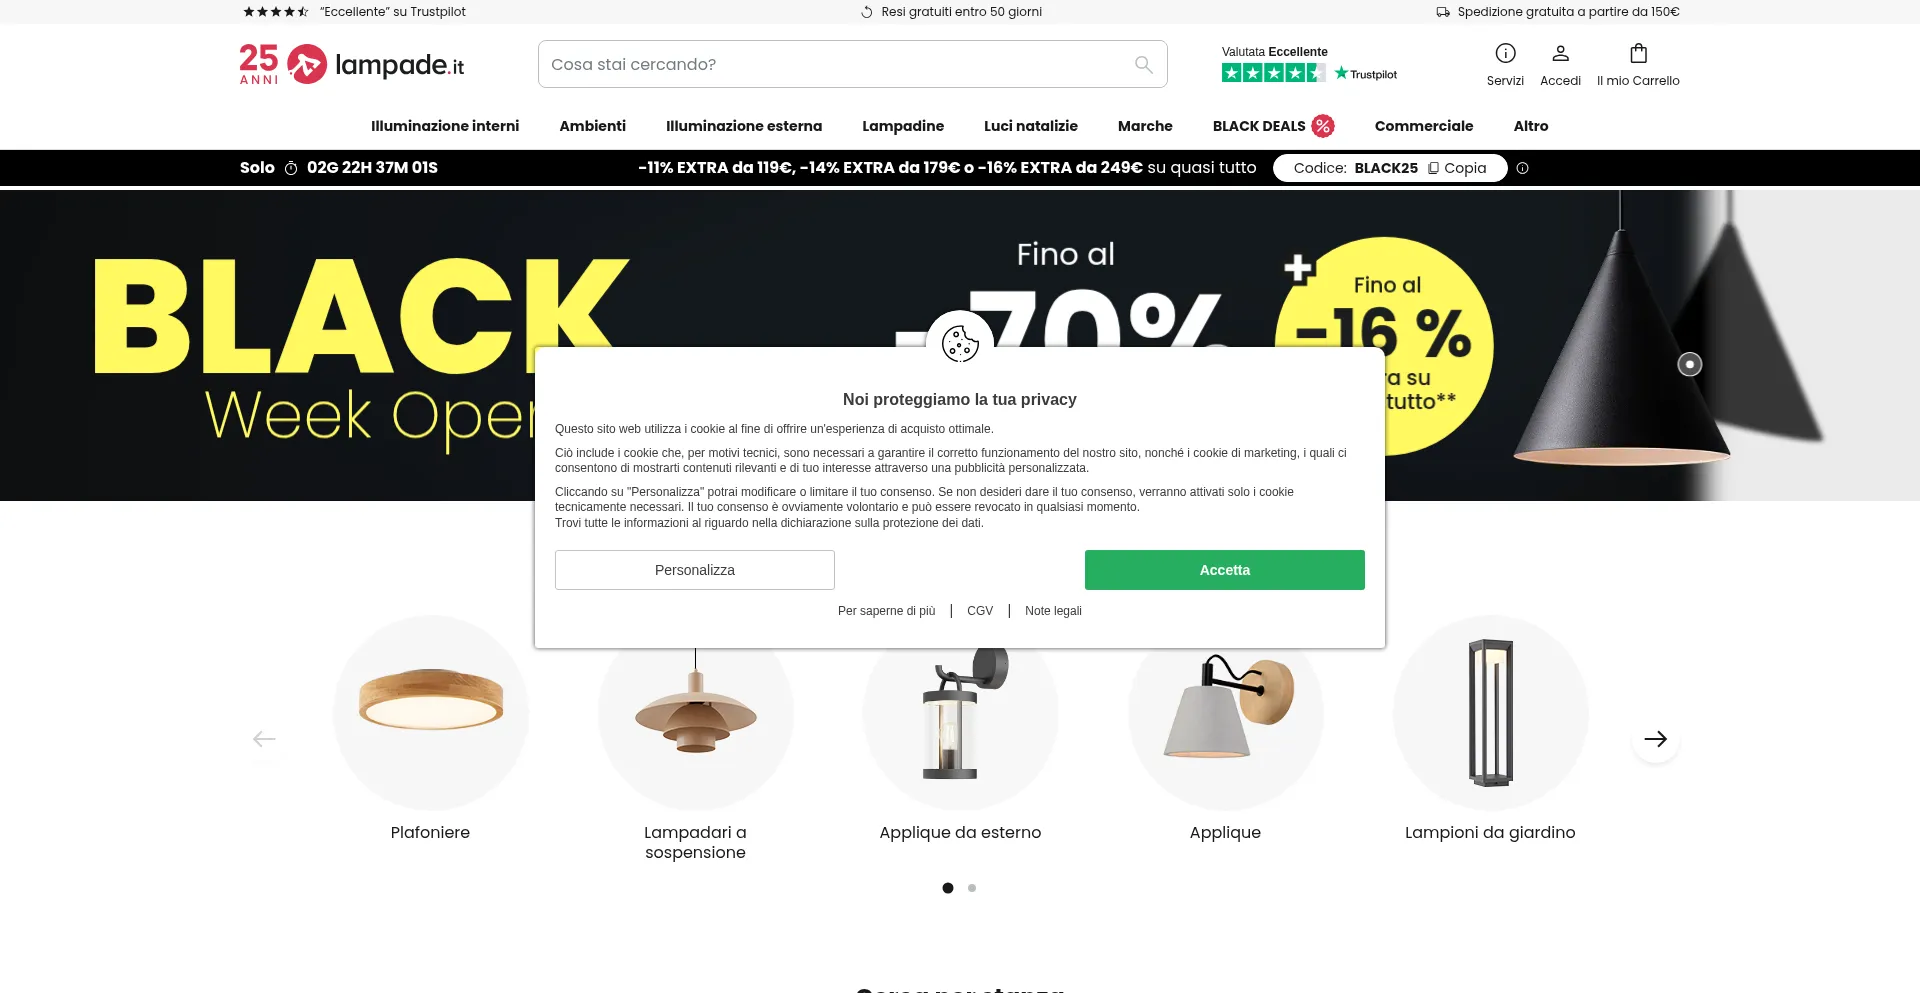1920x993 pixels.
Task: Go back with the left carousel arrow
Action: click(x=264, y=739)
